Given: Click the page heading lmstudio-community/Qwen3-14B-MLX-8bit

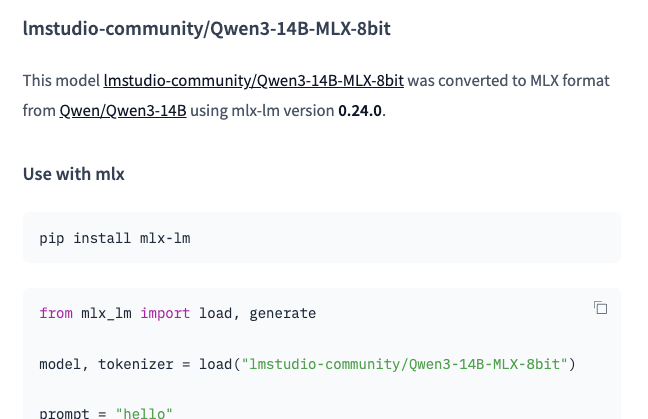Looking at the screenshot, I should pos(207,29).
